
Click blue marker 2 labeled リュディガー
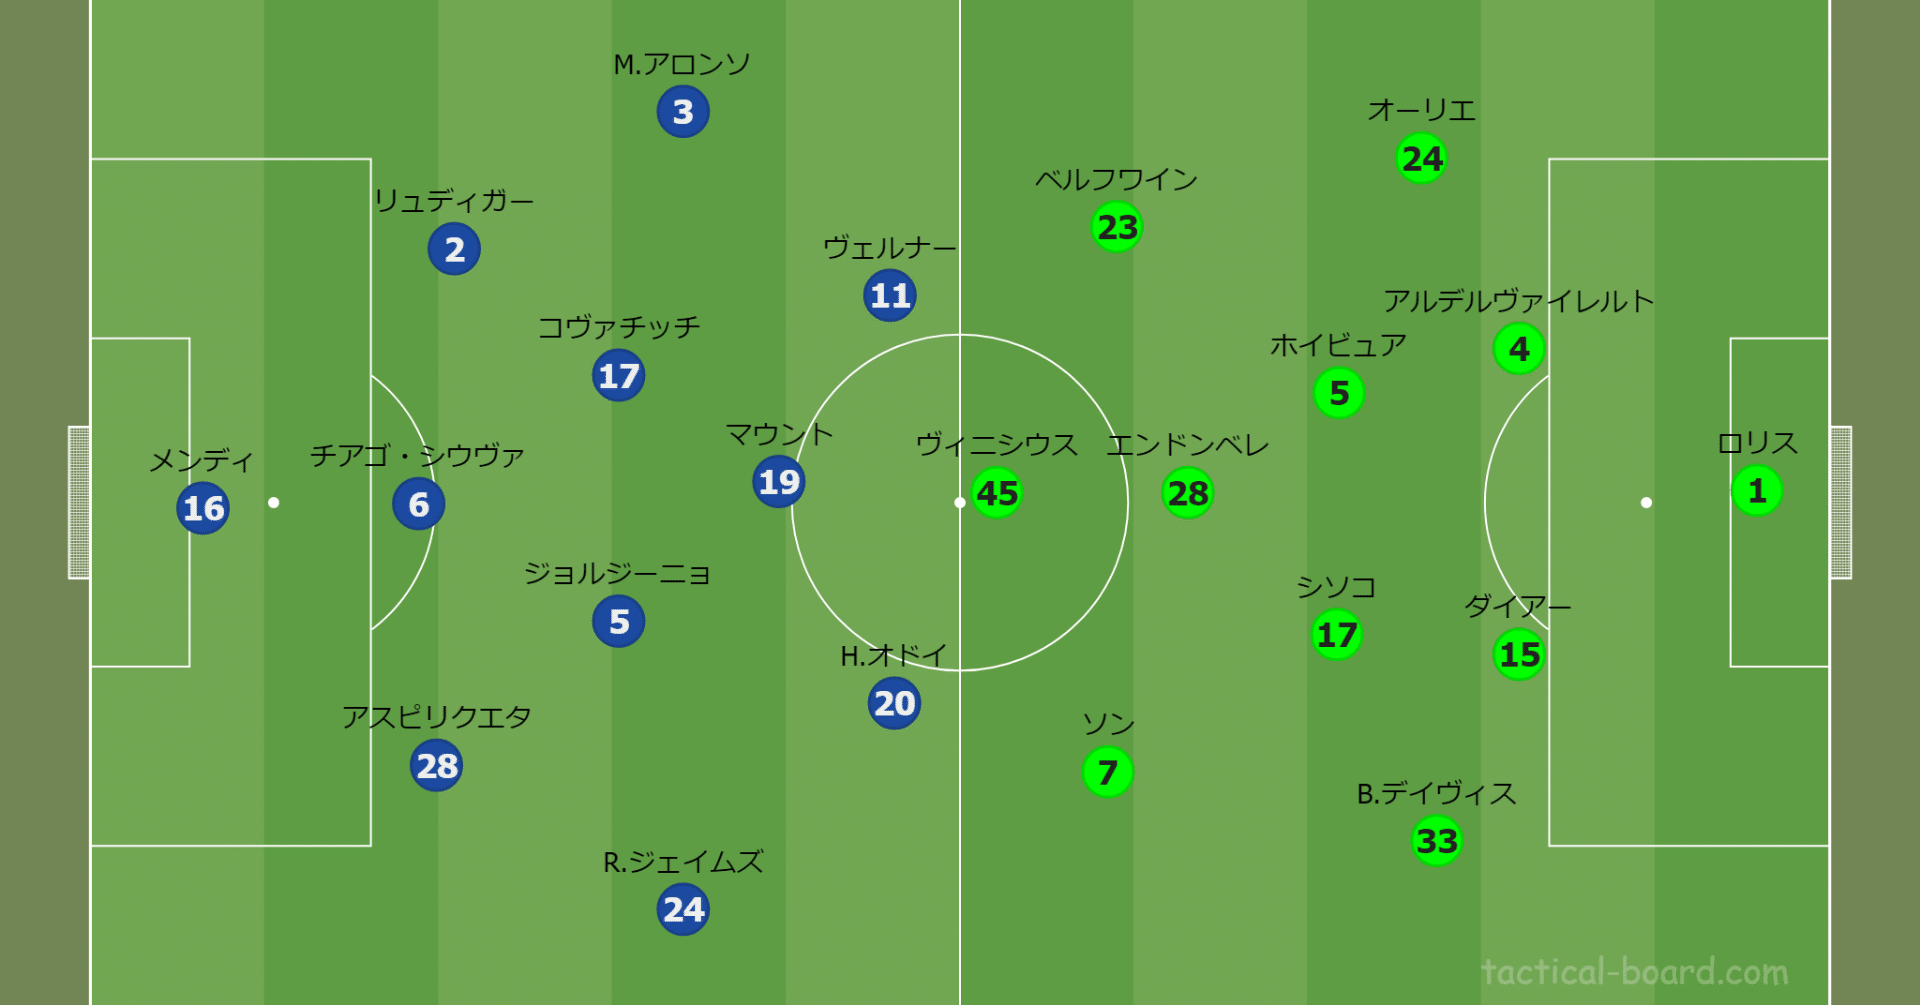pos(454,249)
